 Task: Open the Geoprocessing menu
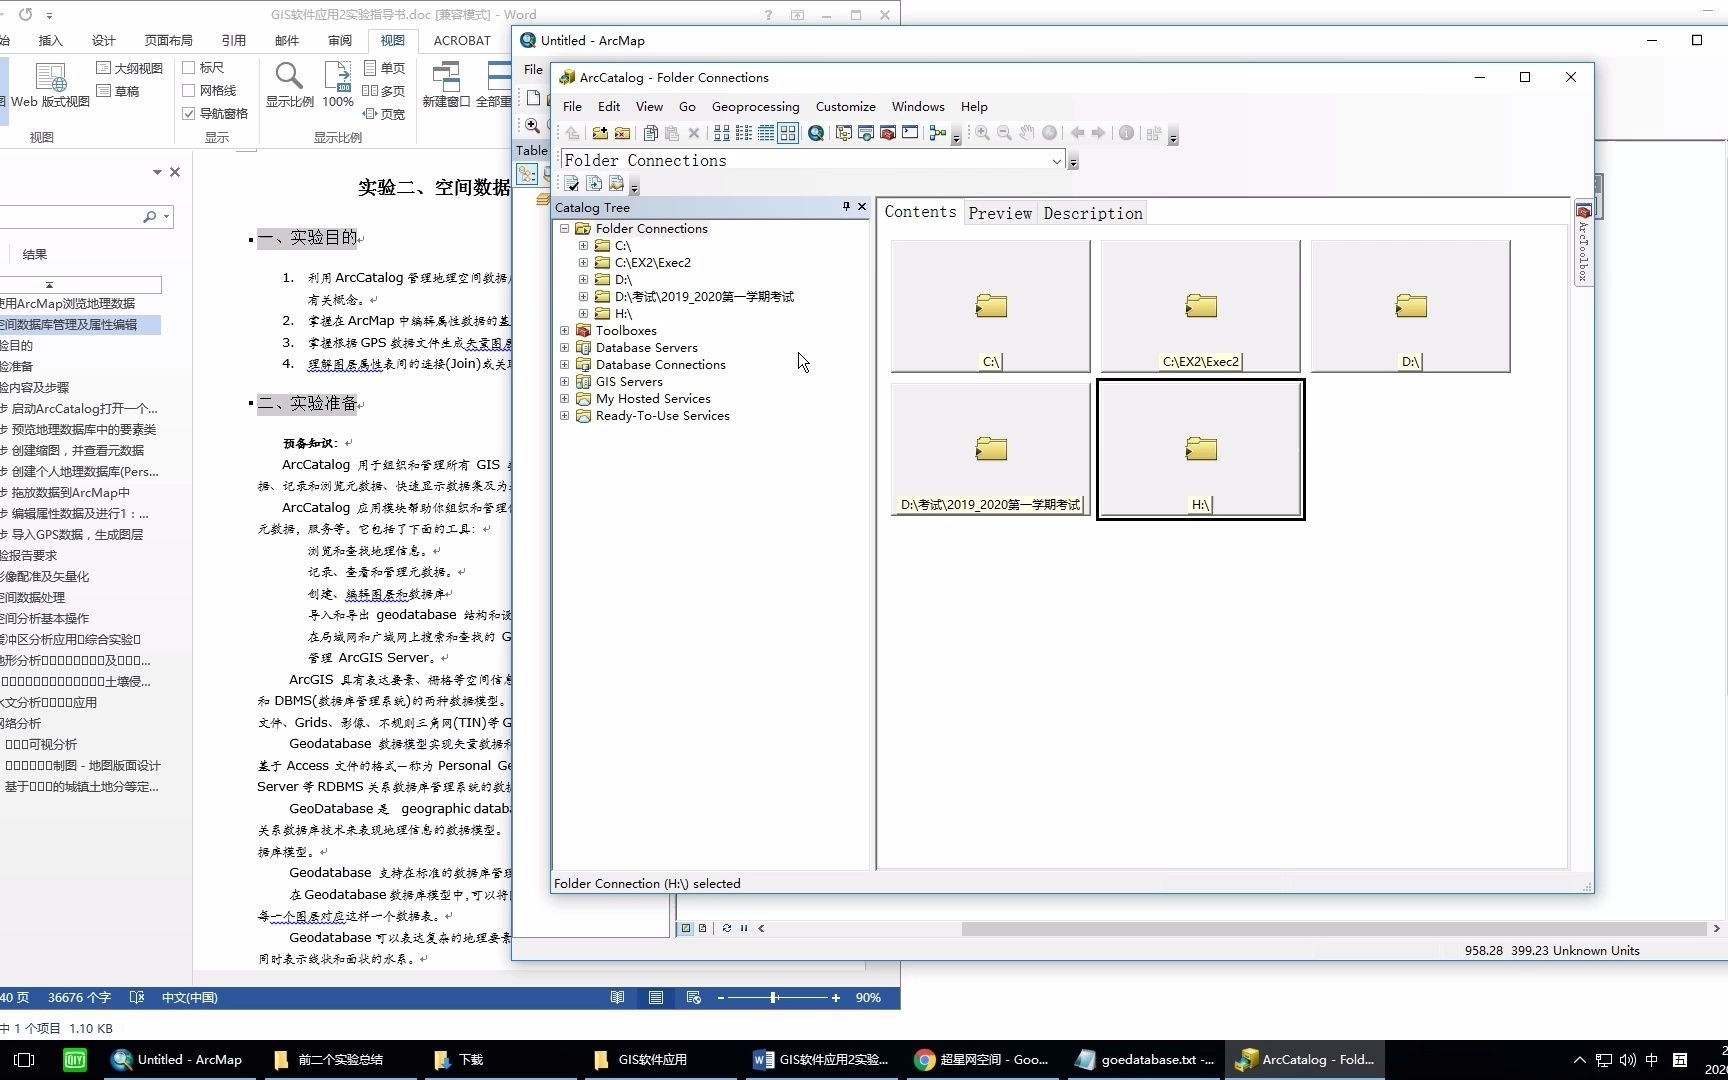coord(755,106)
